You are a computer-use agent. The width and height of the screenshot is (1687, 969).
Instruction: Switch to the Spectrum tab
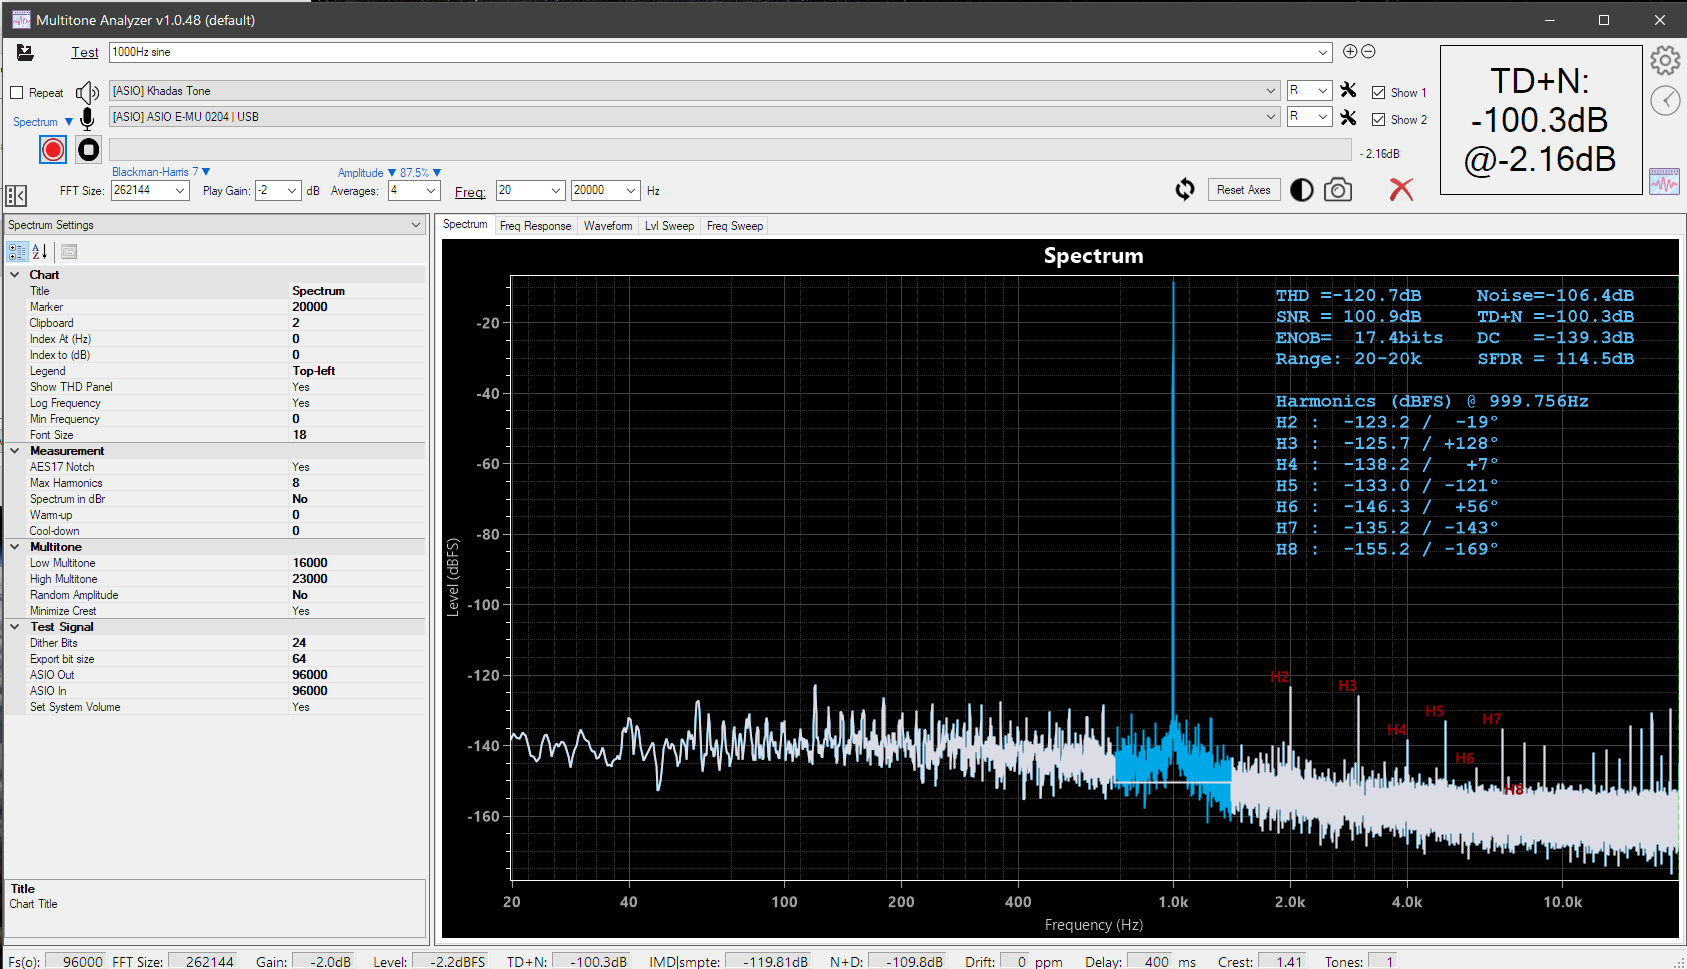(x=465, y=225)
